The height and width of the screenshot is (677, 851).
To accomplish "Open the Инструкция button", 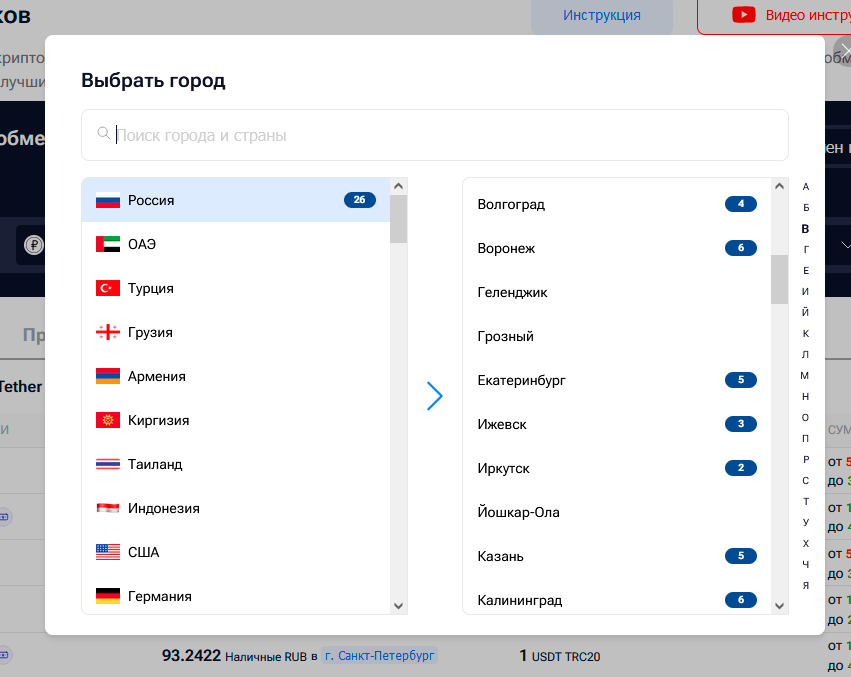I will click(x=601, y=15).
